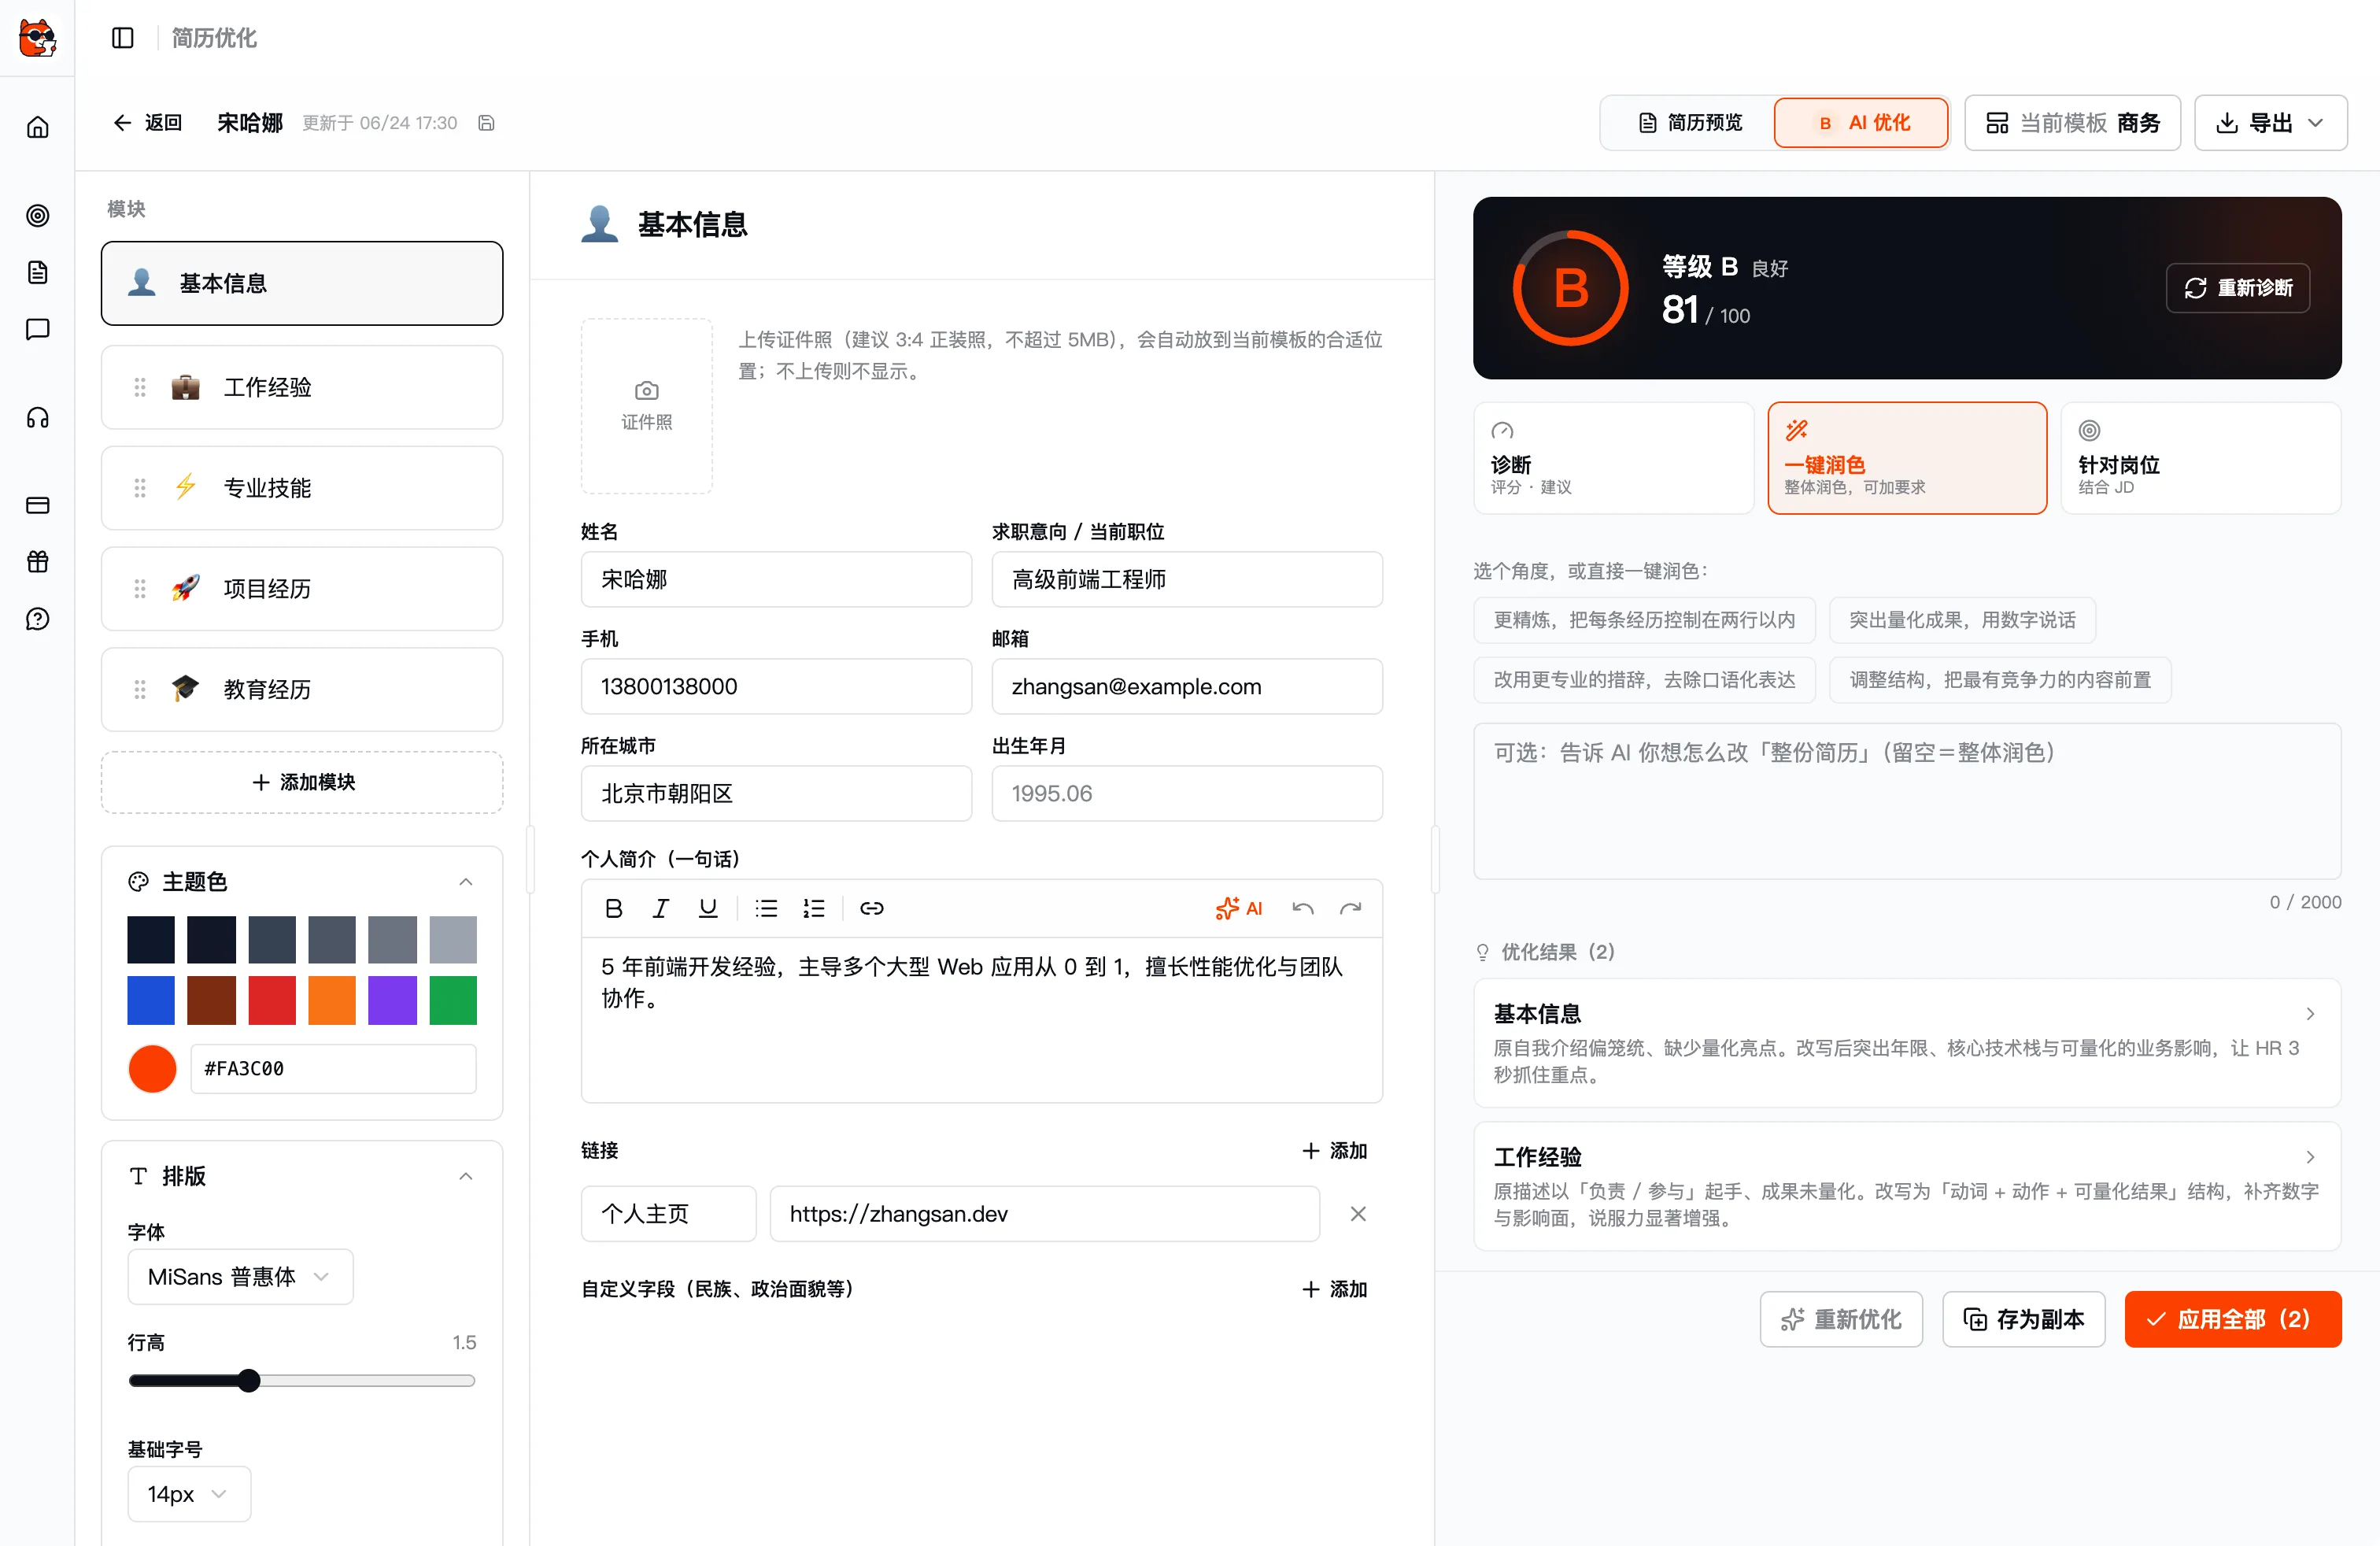Viewport: 2380px width, 1546px height.
Task: Collapse the 主题色 section
Action: click(466, 881)
